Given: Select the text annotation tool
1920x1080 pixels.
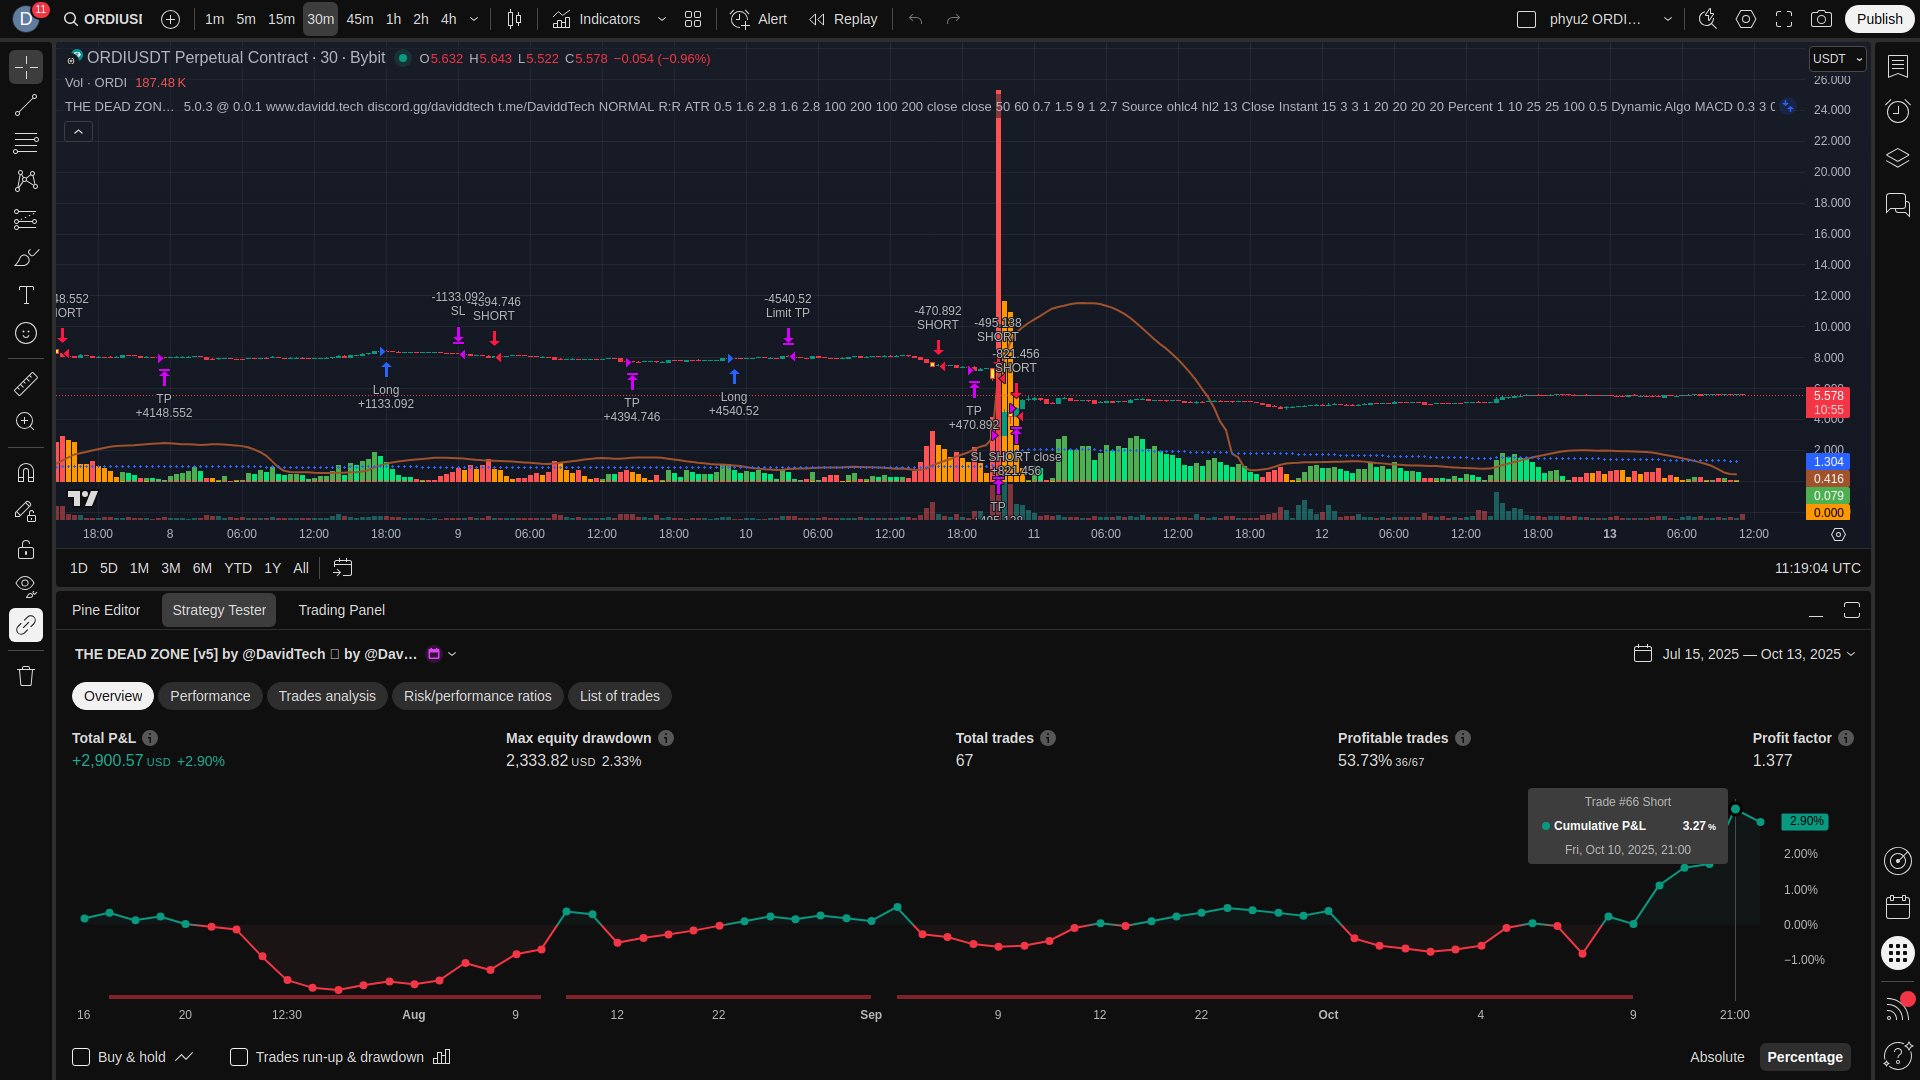Looking at the screenshot, I should [x=26, y=295].
